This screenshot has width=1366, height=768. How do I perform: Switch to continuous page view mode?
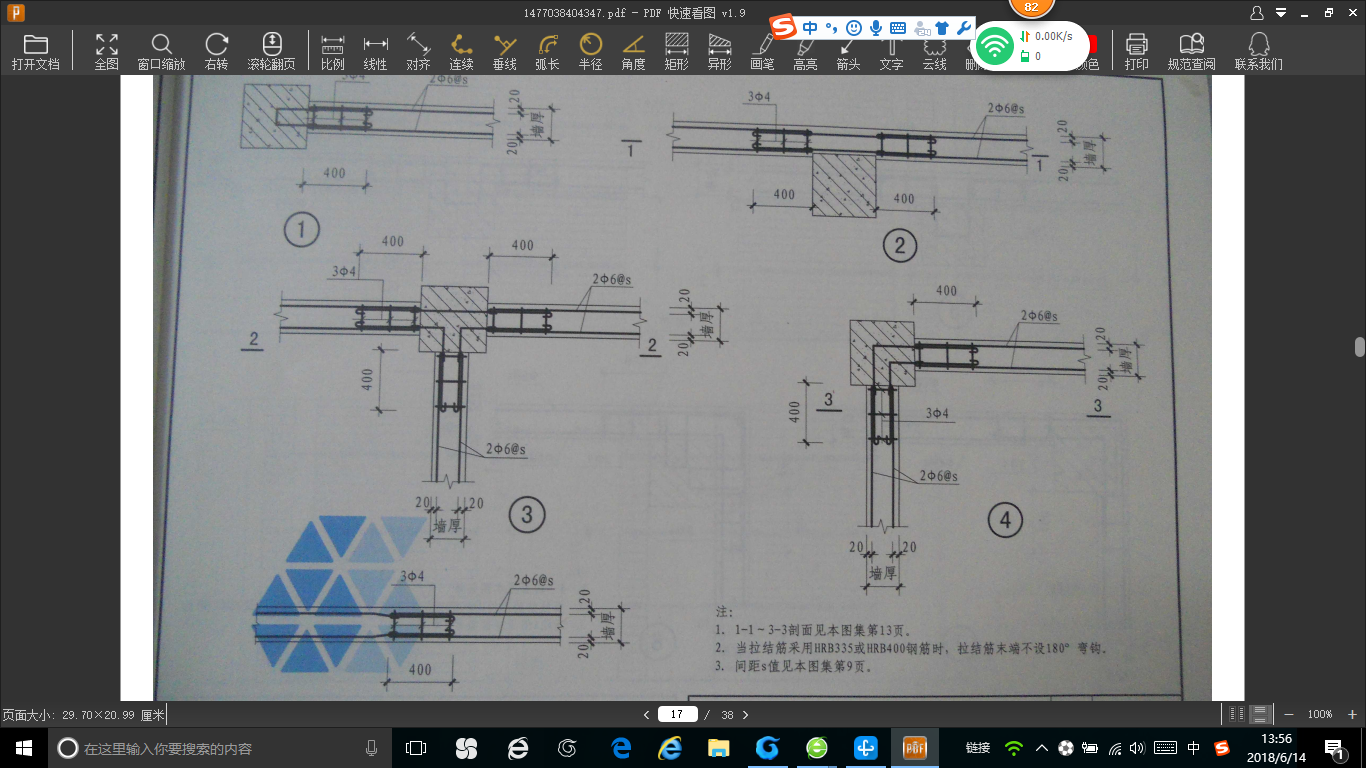[x=1261, y=714]
